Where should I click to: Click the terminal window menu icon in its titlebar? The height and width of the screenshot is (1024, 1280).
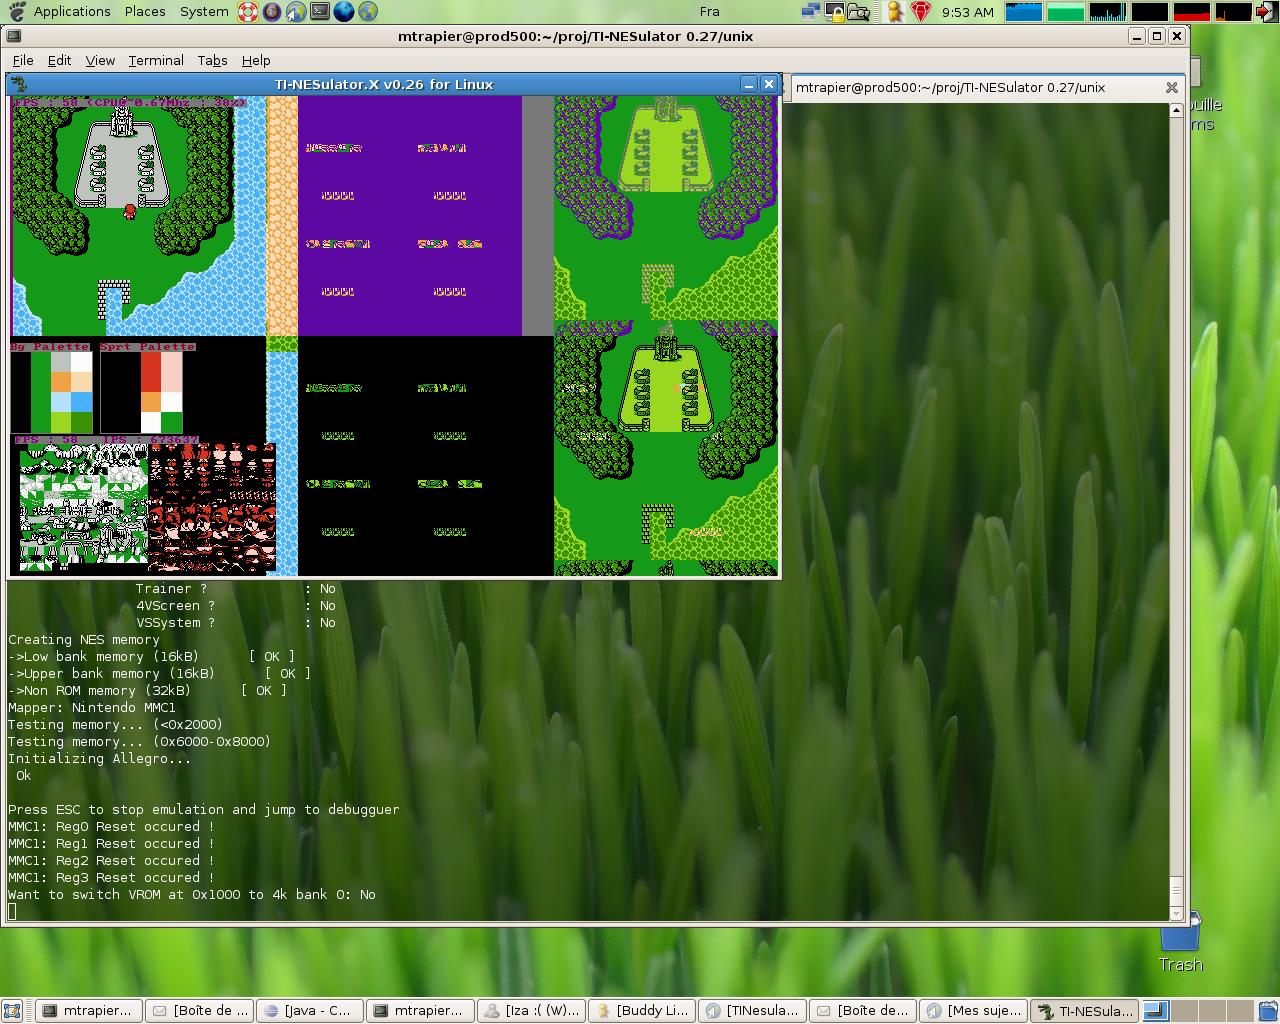[x=12, y=36]
